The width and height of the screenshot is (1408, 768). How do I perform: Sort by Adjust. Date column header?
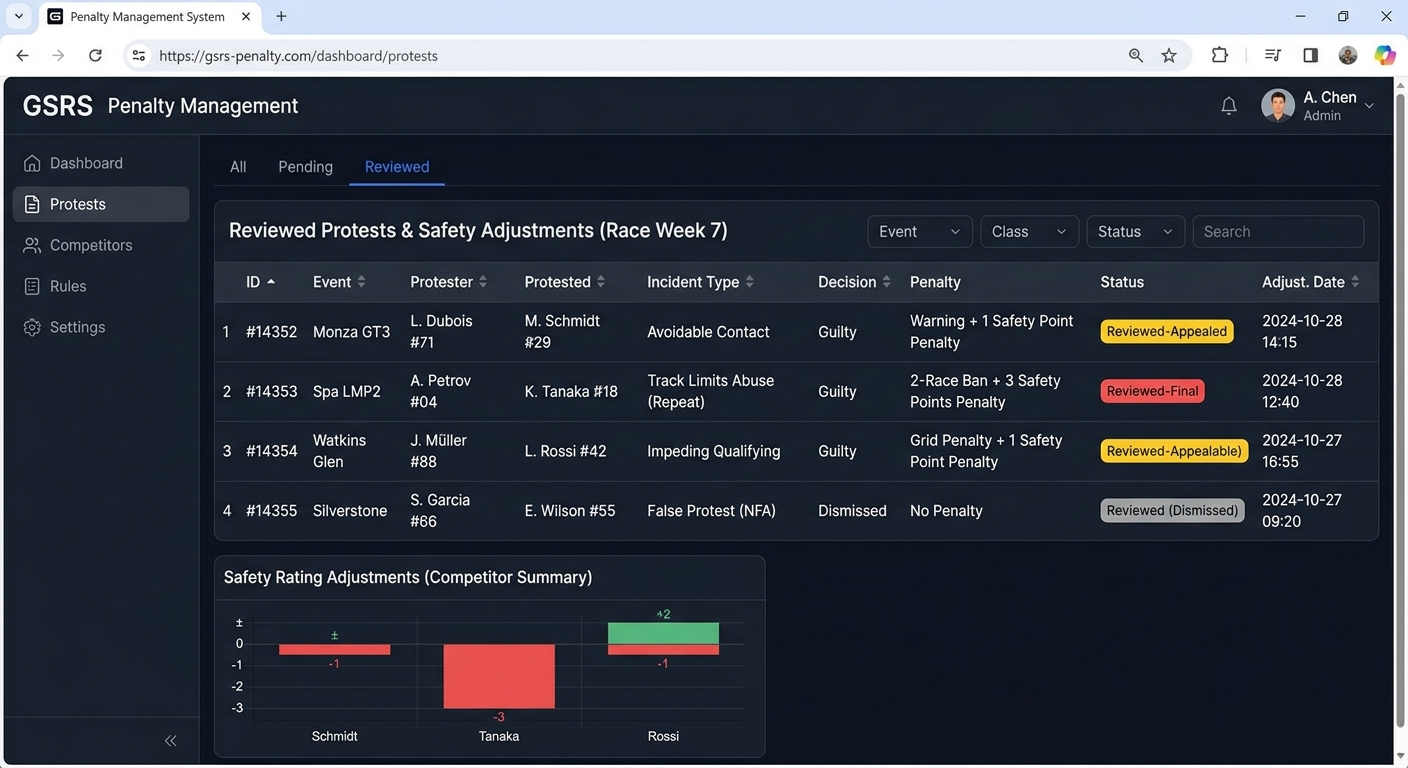1311,282
